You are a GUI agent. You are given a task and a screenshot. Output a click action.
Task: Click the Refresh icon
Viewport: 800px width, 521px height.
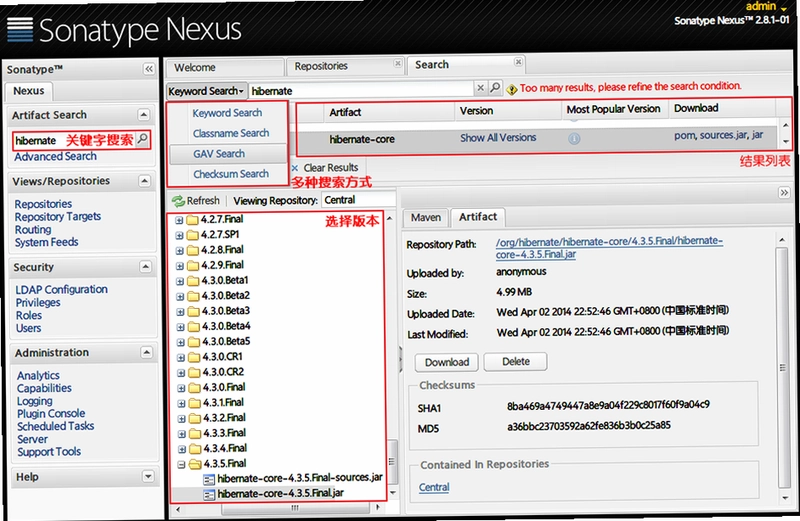(x=178, y=201)
